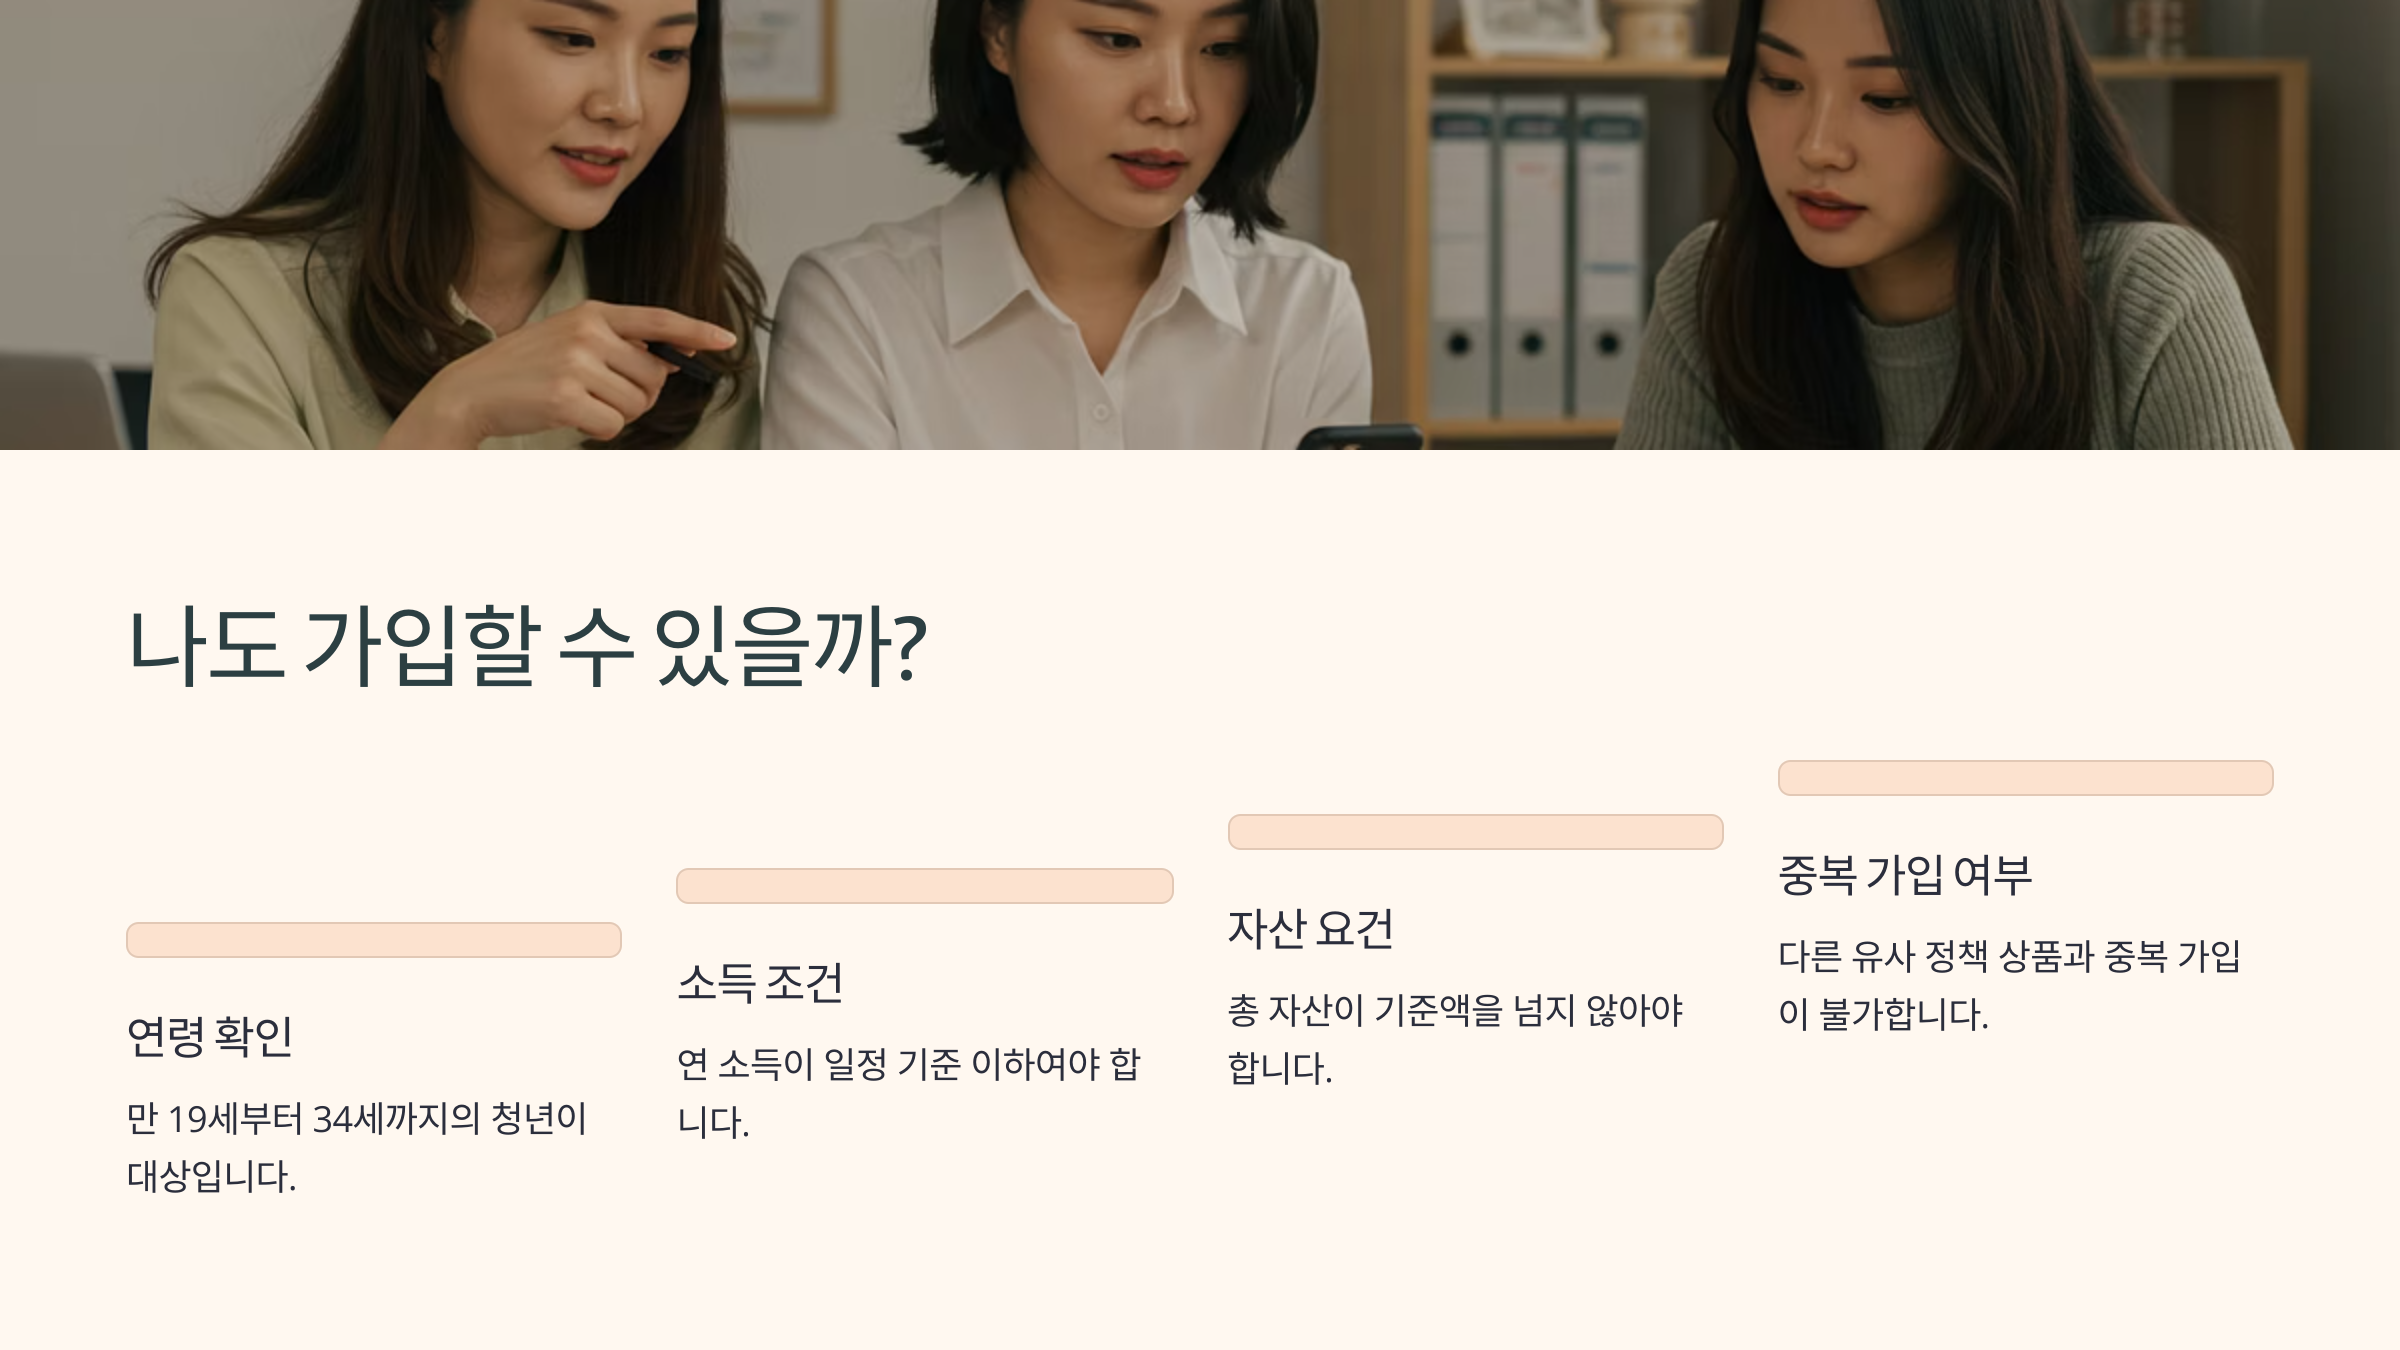Click the picture frame on the wall
Screen dimensions: 2400x1350
click(x=777, y=55)
